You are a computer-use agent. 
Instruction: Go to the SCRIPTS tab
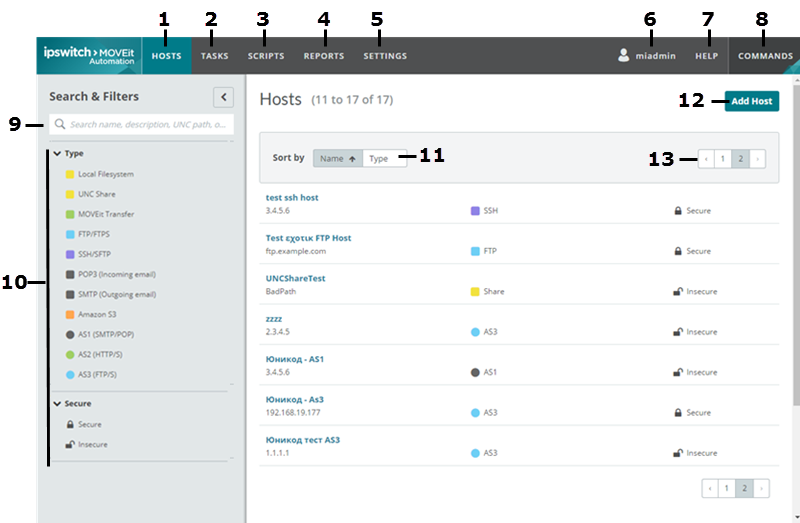[x=266, y=56]
